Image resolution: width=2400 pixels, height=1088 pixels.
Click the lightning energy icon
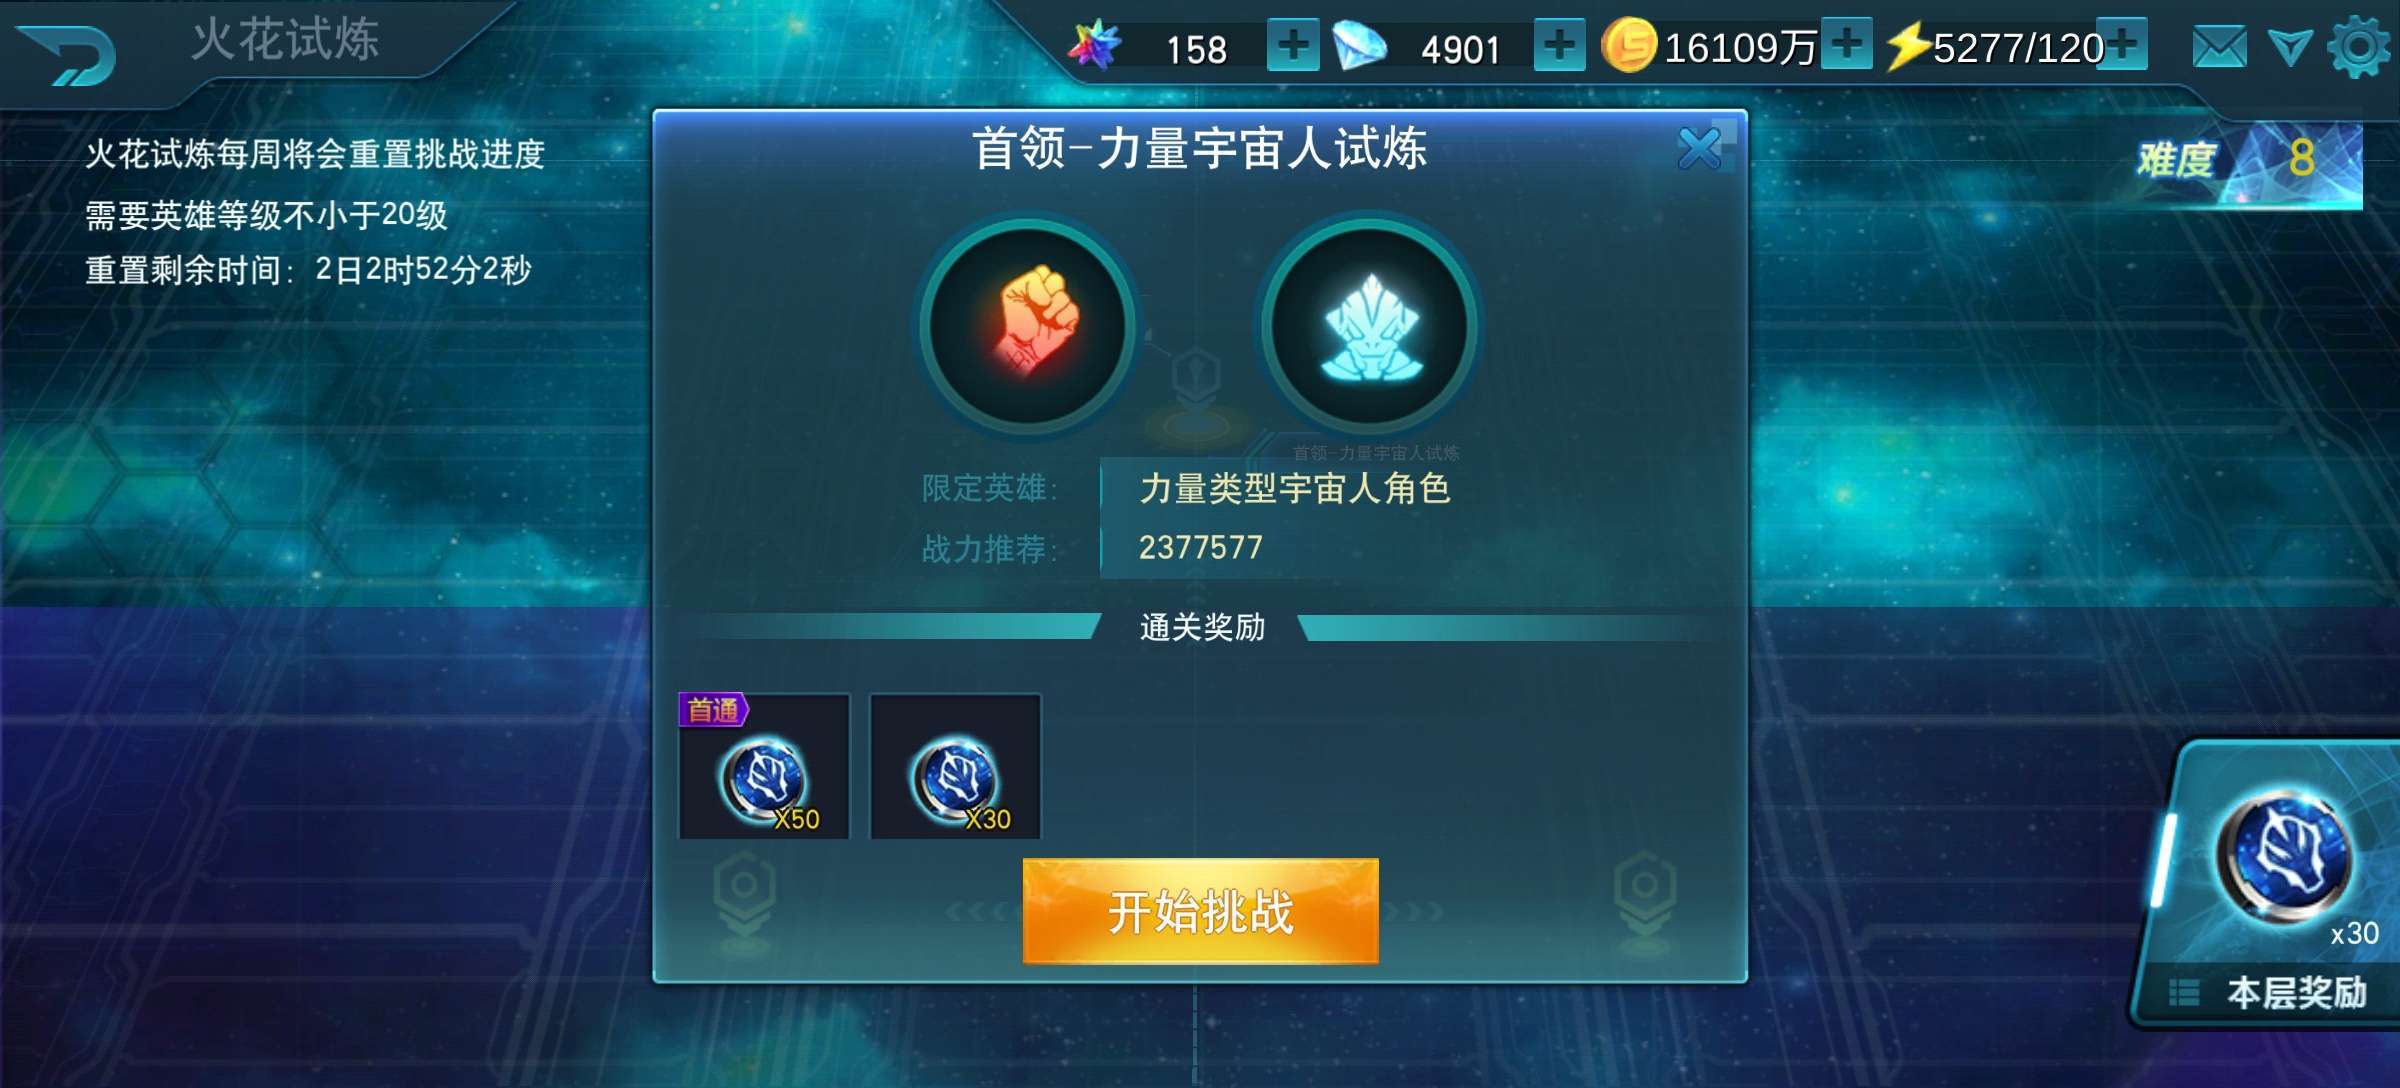pos(1908,46)
